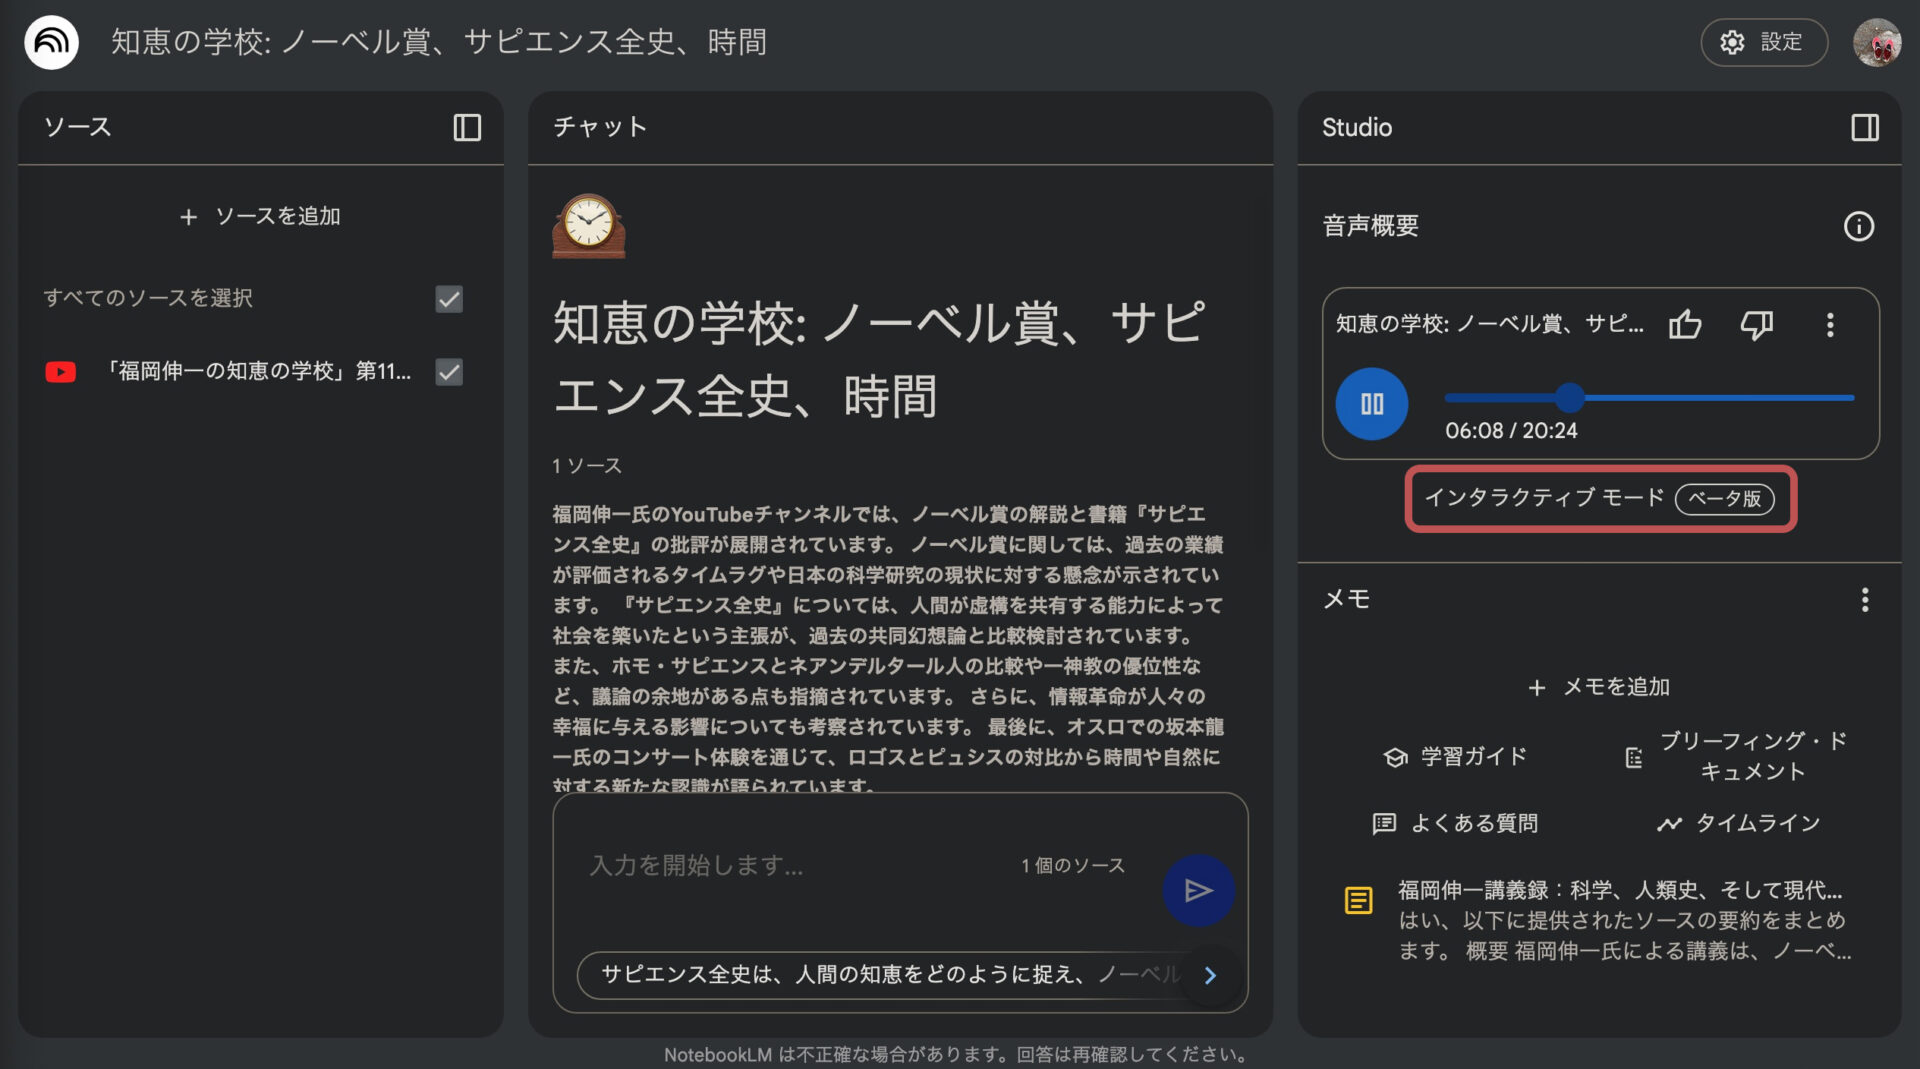
Task: Click the 1 個のソース indicator
Action: tap(1072, 865)
